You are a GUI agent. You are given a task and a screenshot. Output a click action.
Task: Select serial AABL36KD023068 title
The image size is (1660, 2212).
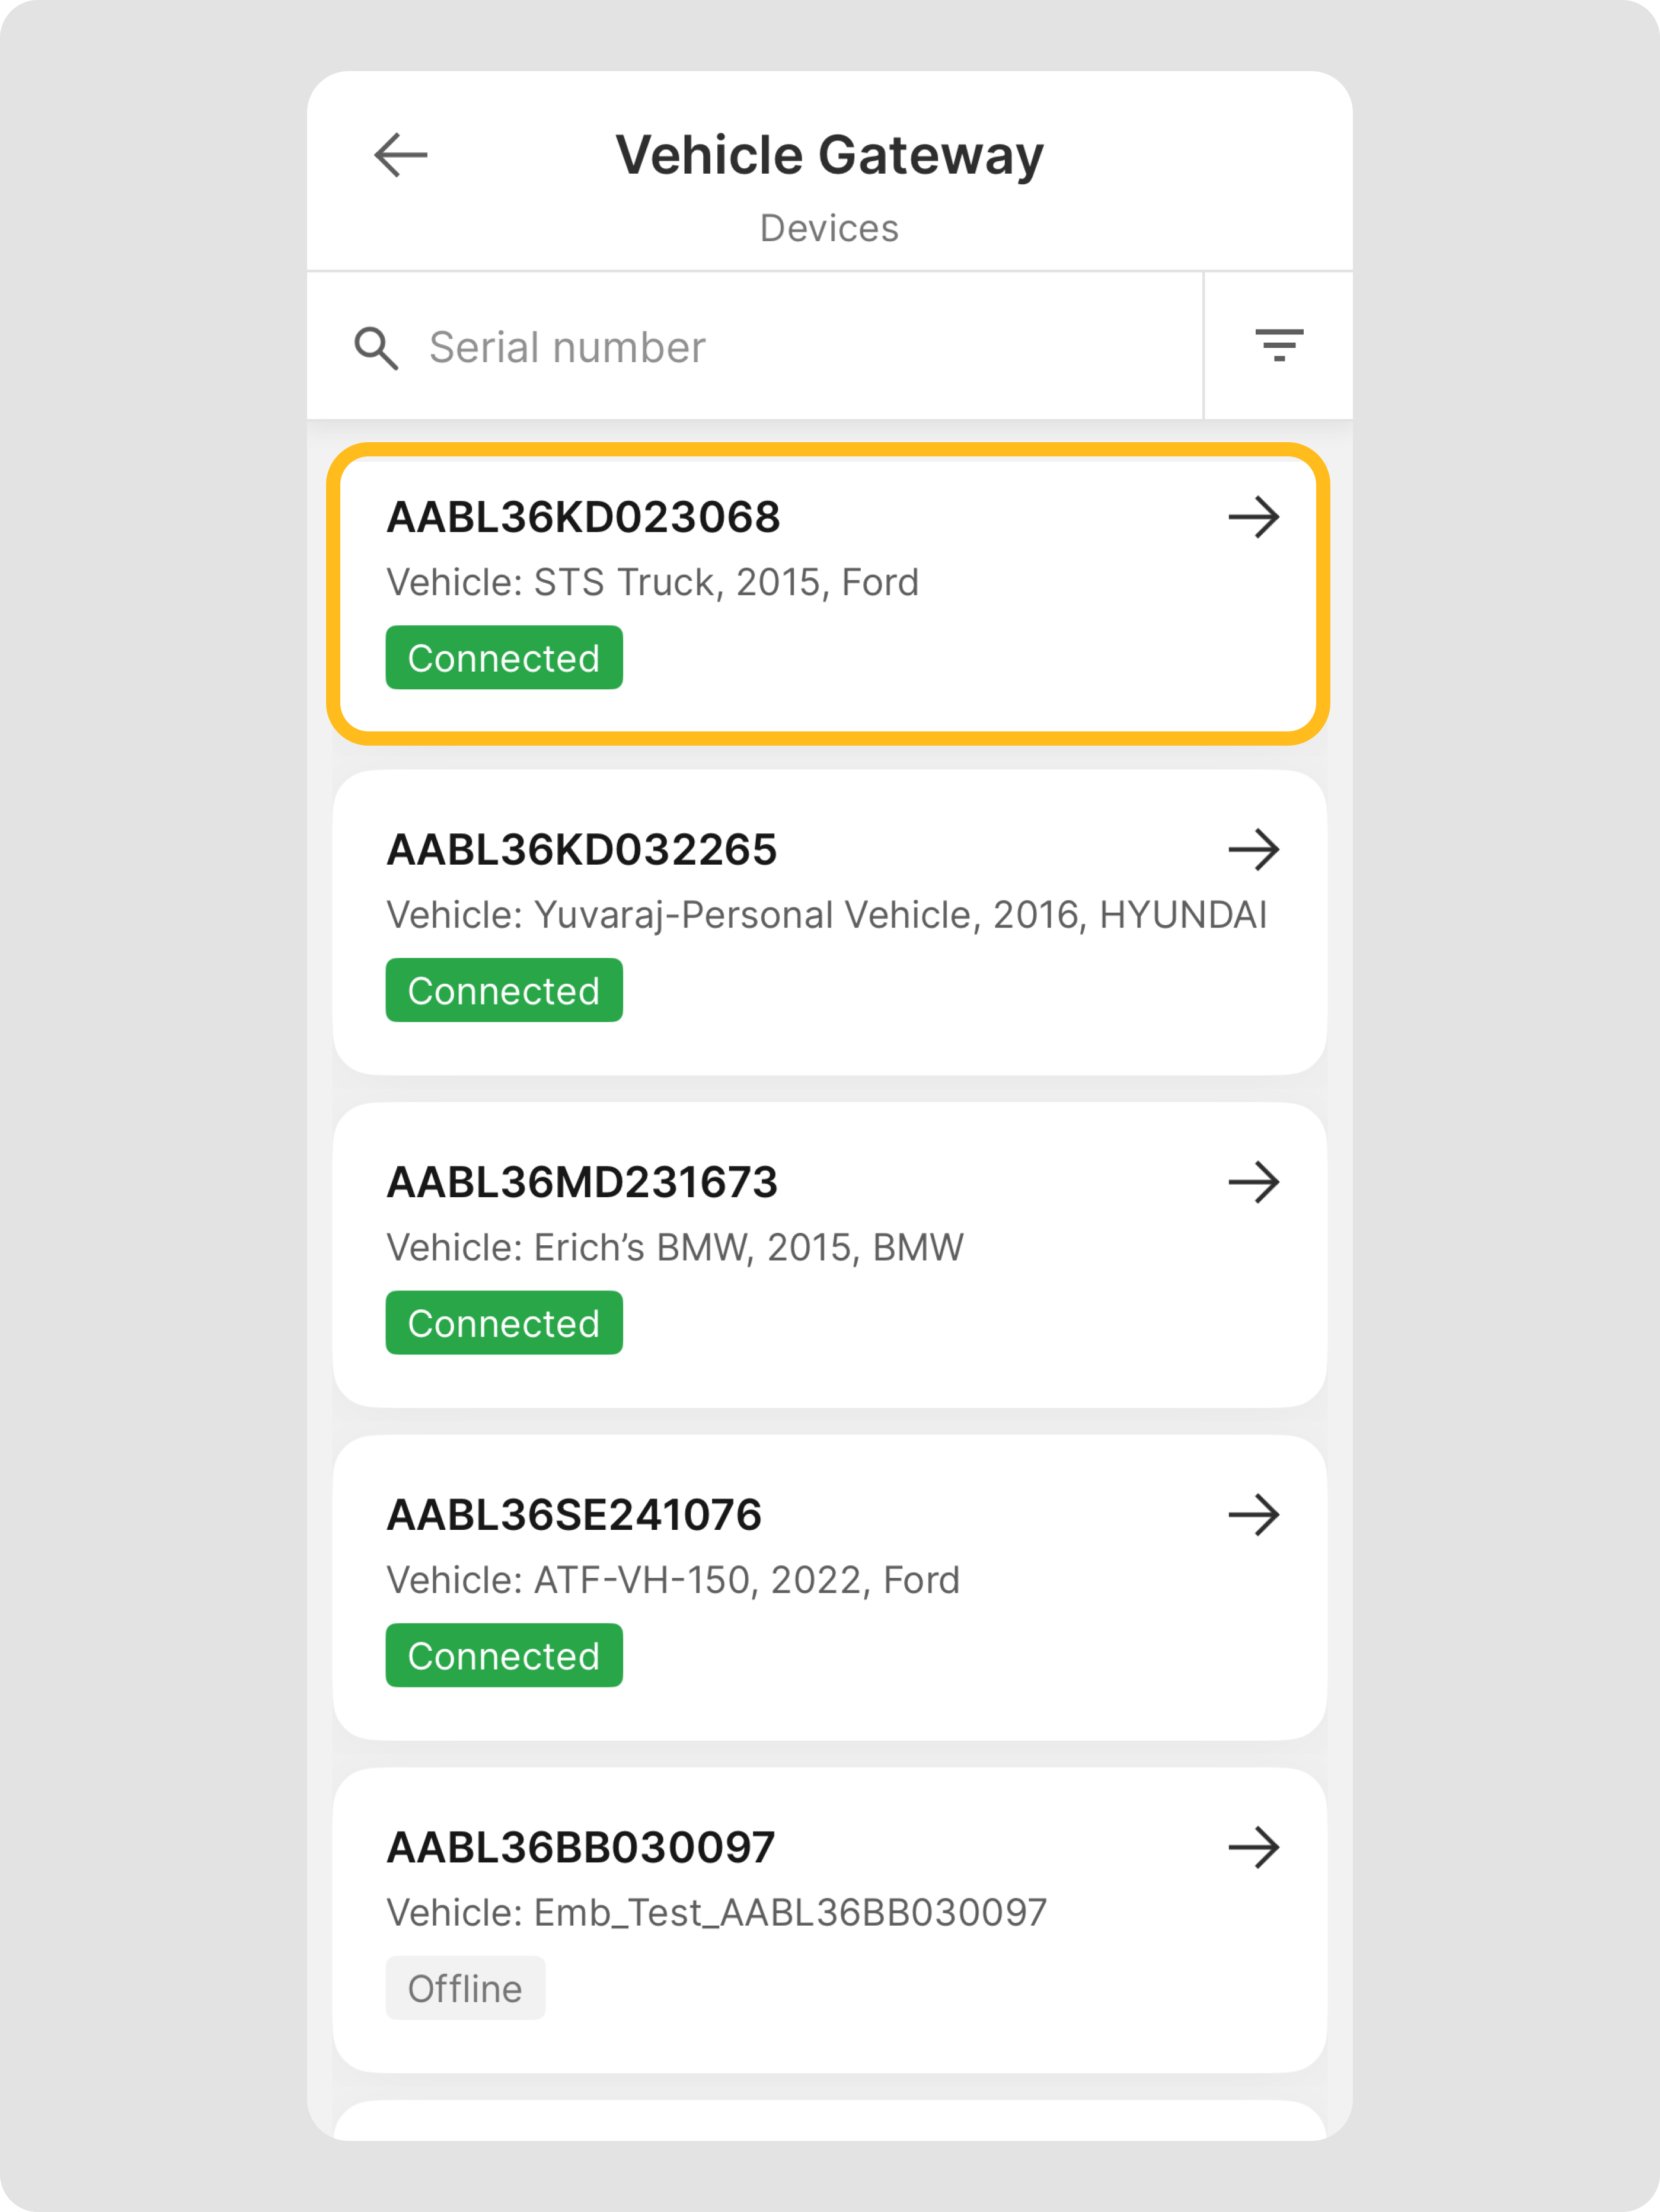583,518
